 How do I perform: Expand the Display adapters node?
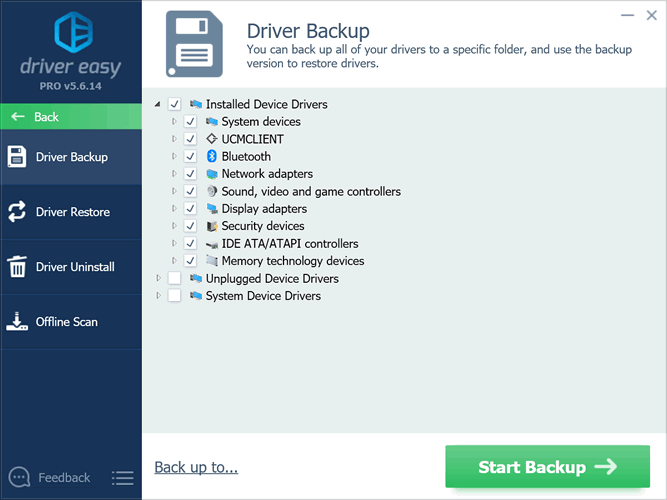[x=174, y=209]
